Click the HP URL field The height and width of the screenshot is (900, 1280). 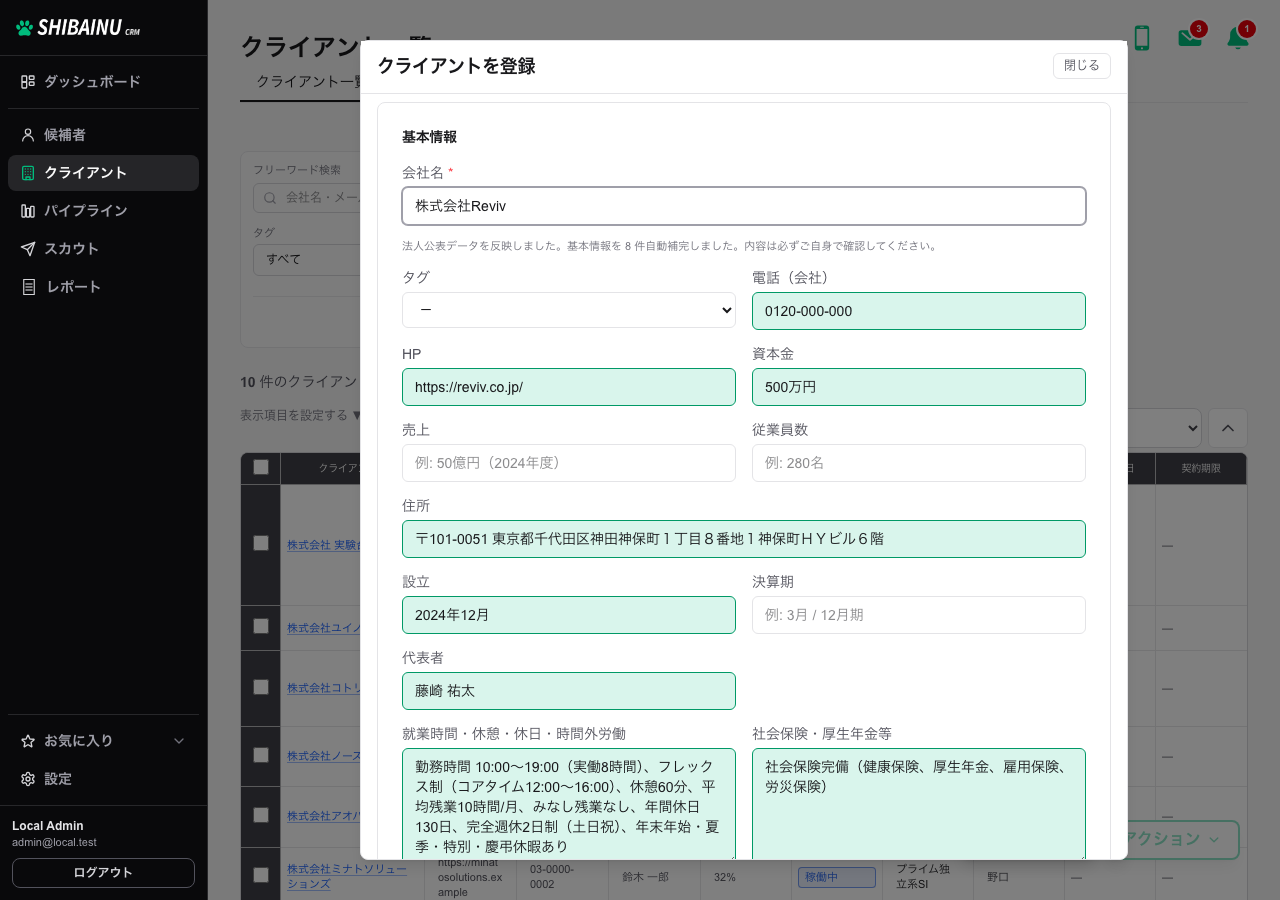point(569,387)
